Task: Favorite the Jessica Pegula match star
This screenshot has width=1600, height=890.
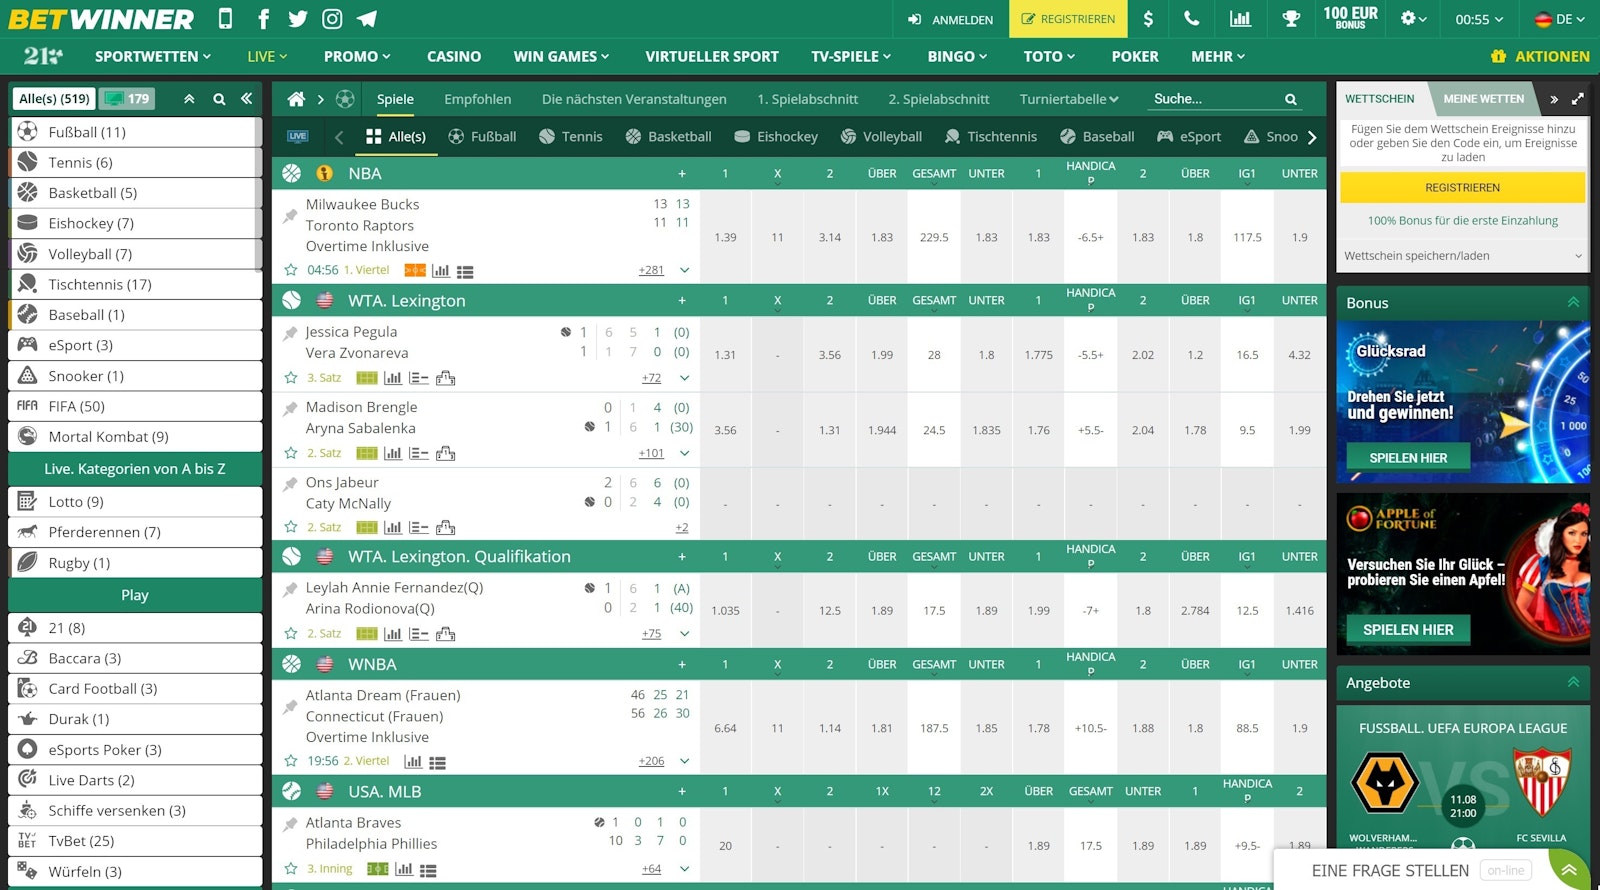Action: (x=291, y=378)
